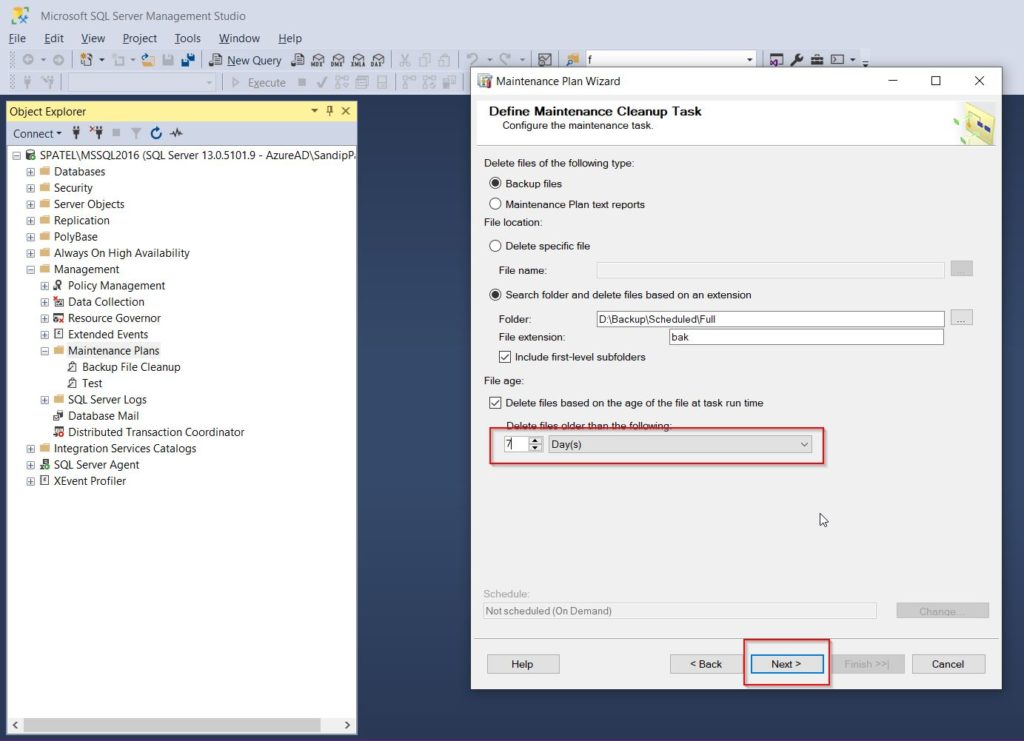
Task: Open the Project menu
Action: click(140, 39)
